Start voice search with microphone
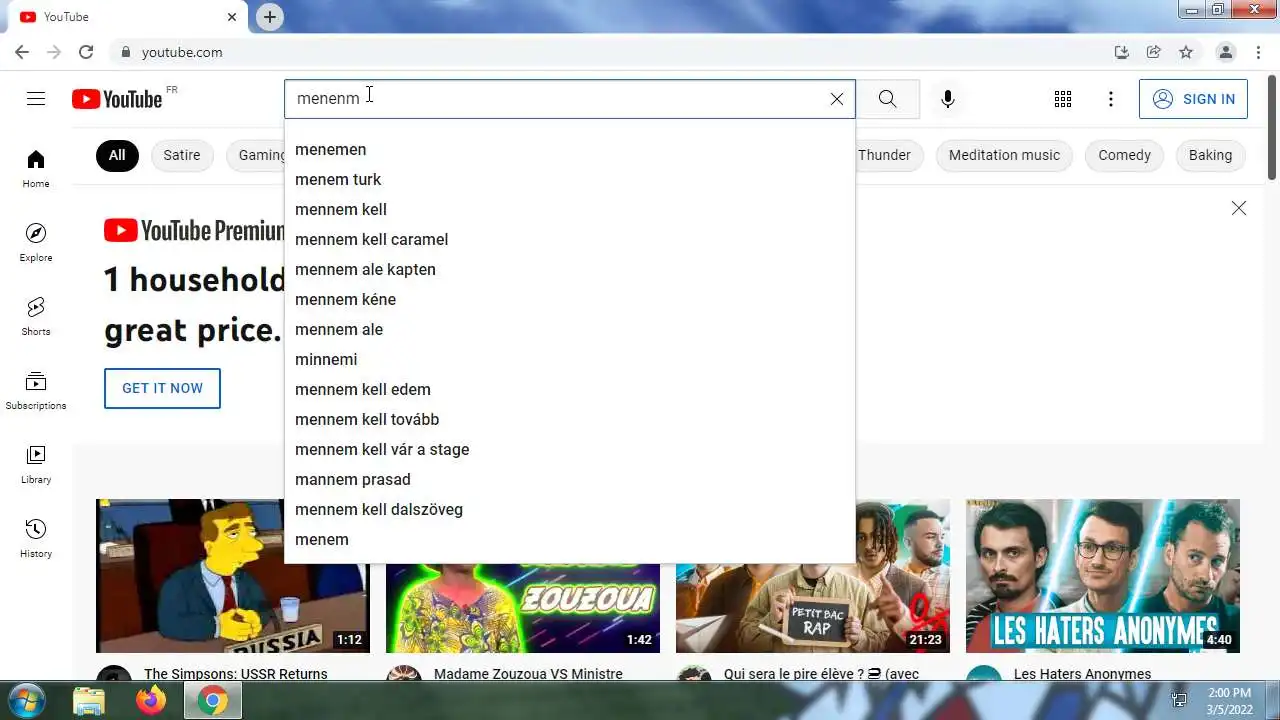This screenshot has width=1280, height=720. (948, 99)
